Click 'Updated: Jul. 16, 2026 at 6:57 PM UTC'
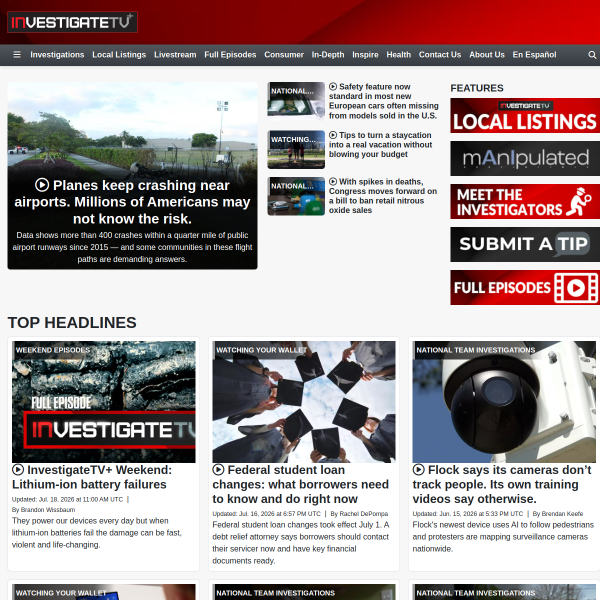The height and width of the screenshot is (600, 600). (x=266, y=514)
